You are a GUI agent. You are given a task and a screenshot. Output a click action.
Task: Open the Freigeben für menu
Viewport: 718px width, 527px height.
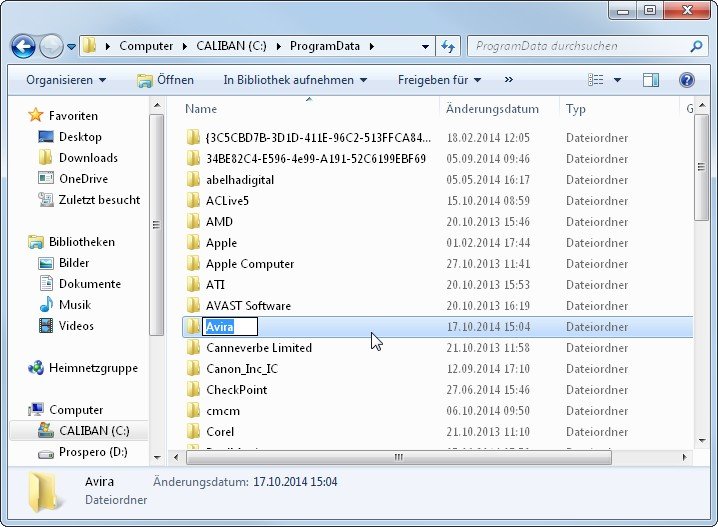[439, 80]
